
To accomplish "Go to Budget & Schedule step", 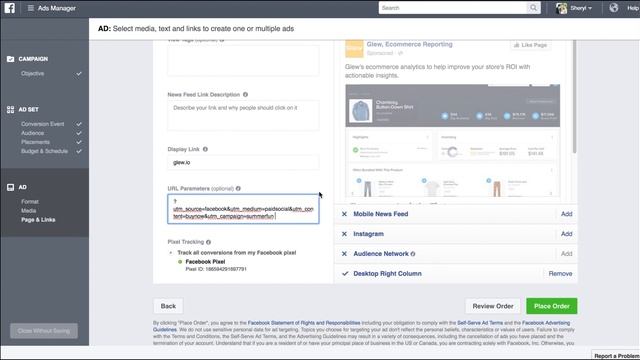I will click(44, 151).
